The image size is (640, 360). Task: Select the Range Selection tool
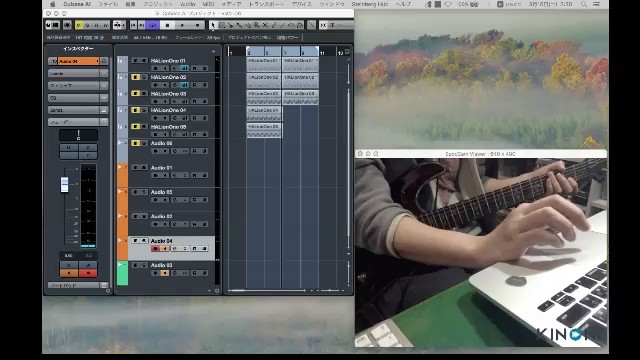222,25
